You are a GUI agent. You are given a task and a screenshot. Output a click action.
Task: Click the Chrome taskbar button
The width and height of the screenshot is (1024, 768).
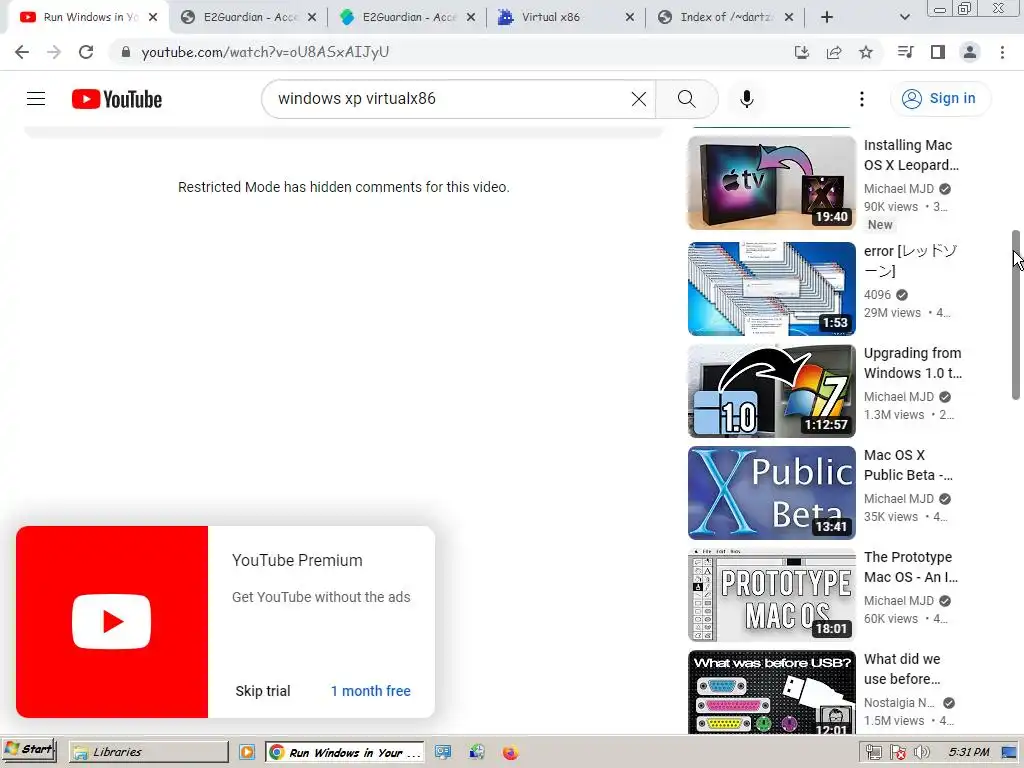(x=345, y=752)
